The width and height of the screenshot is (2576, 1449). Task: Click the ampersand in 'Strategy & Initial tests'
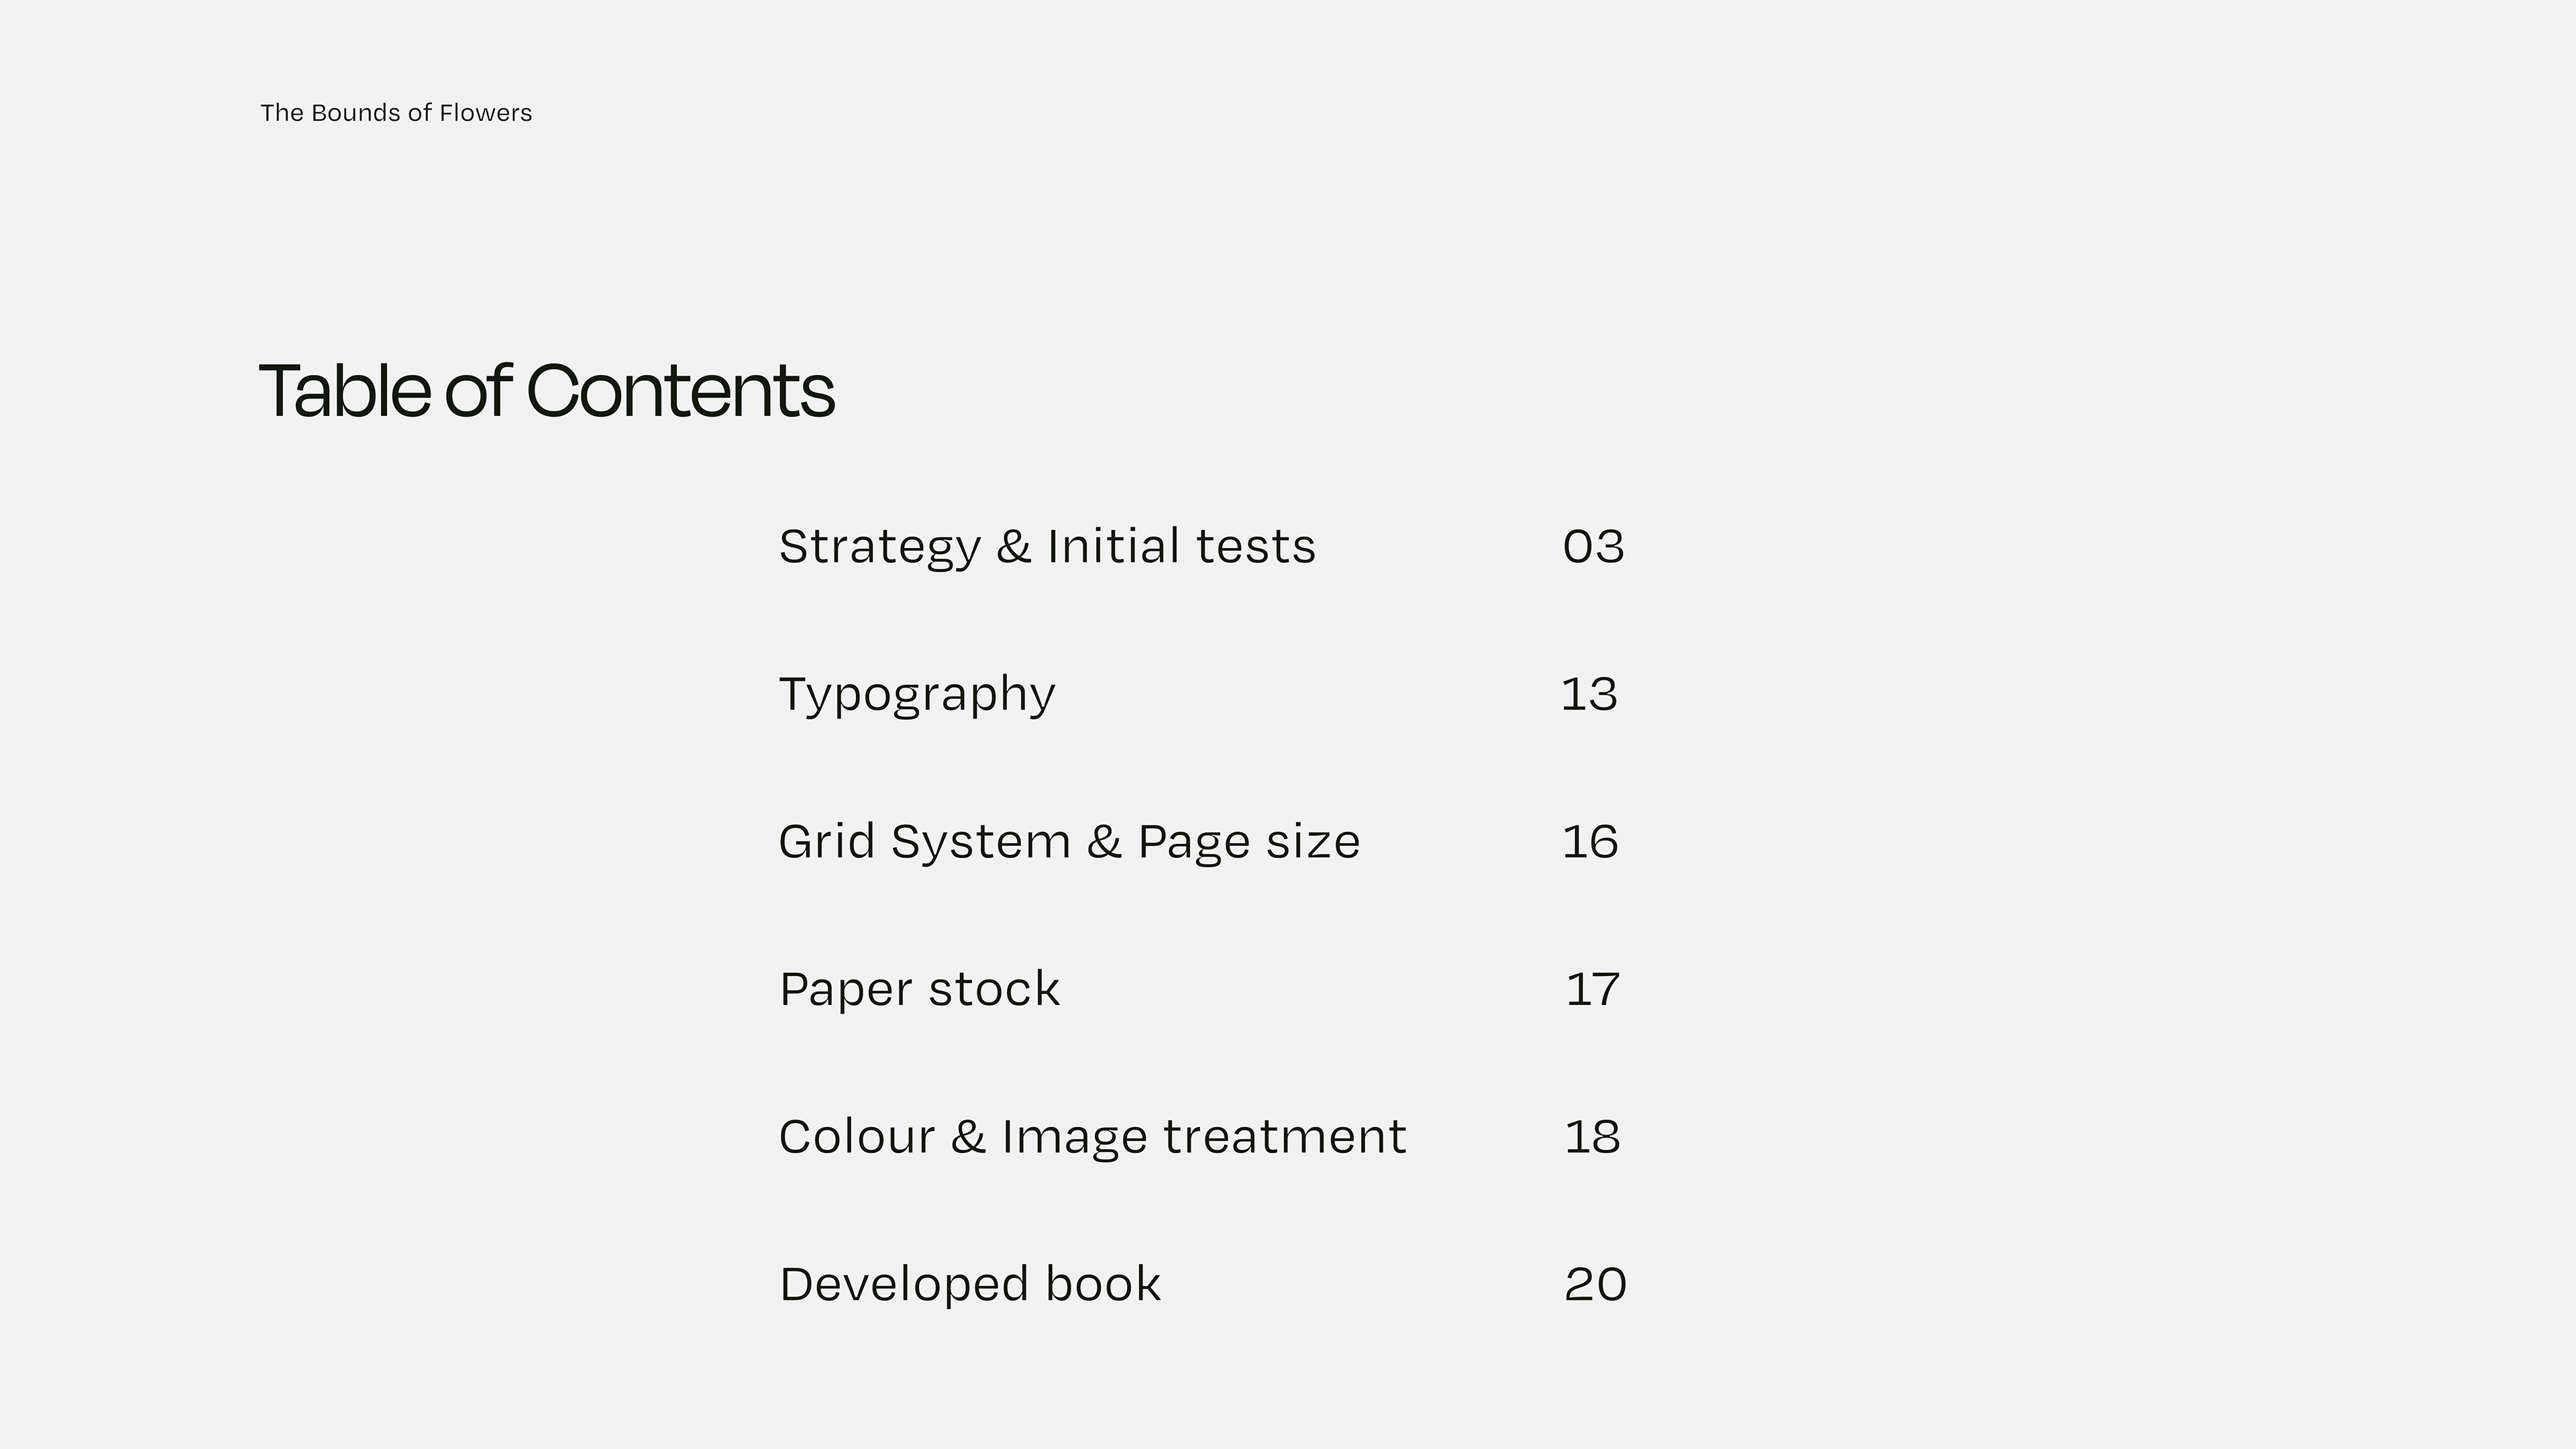click(1013, 547)
